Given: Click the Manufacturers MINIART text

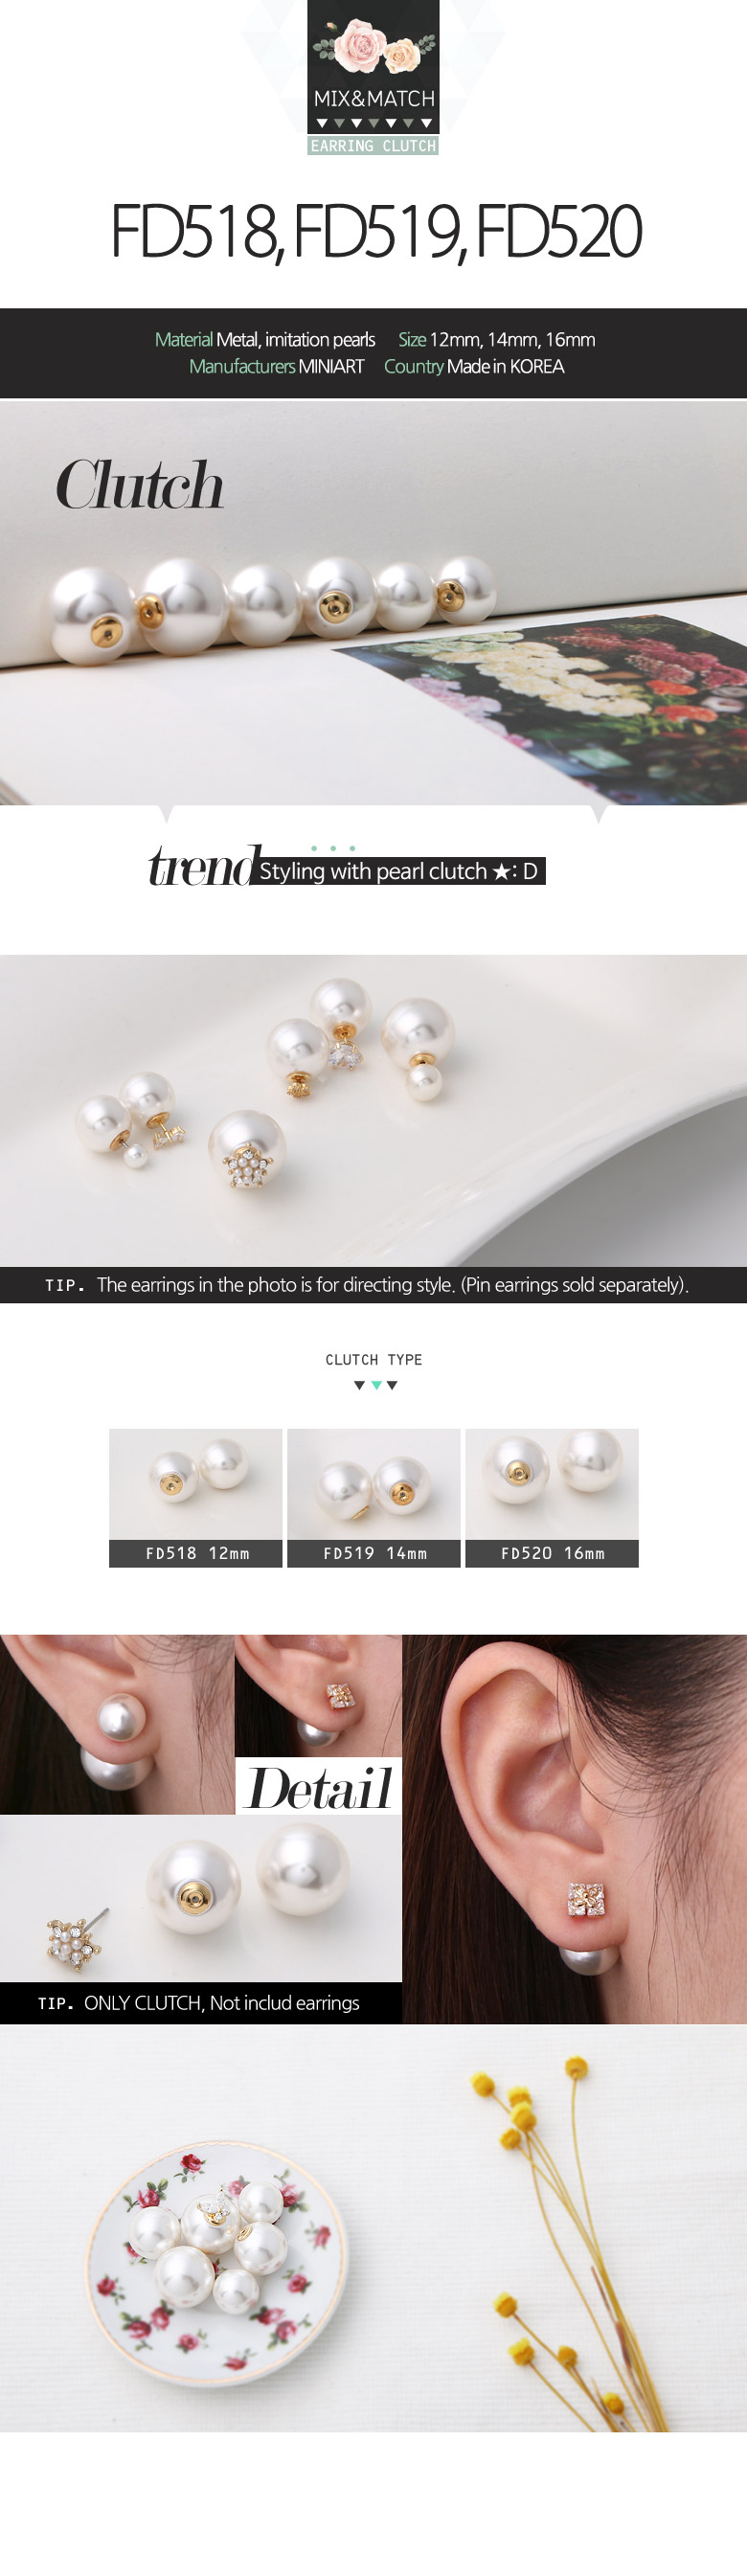Looking at the screenshot, I should click(277, 367).
